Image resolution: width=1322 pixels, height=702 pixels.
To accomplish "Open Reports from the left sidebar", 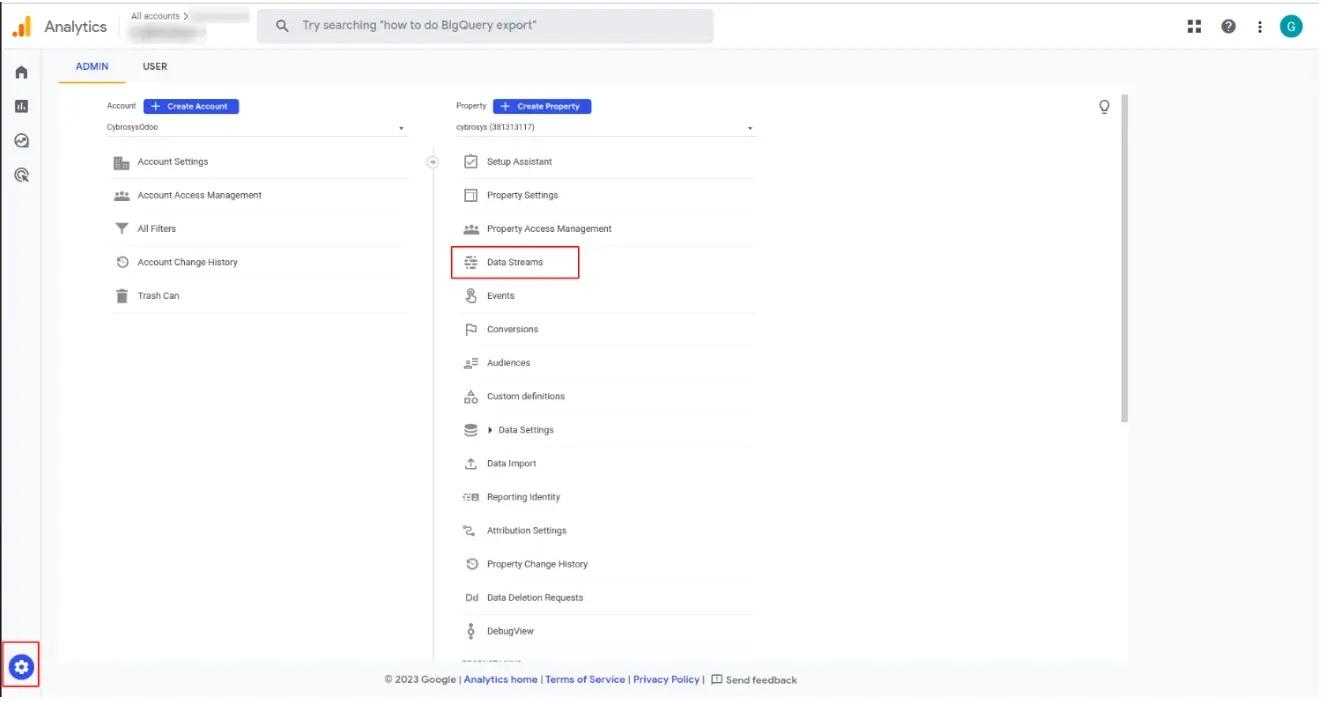I will (20, 104).
